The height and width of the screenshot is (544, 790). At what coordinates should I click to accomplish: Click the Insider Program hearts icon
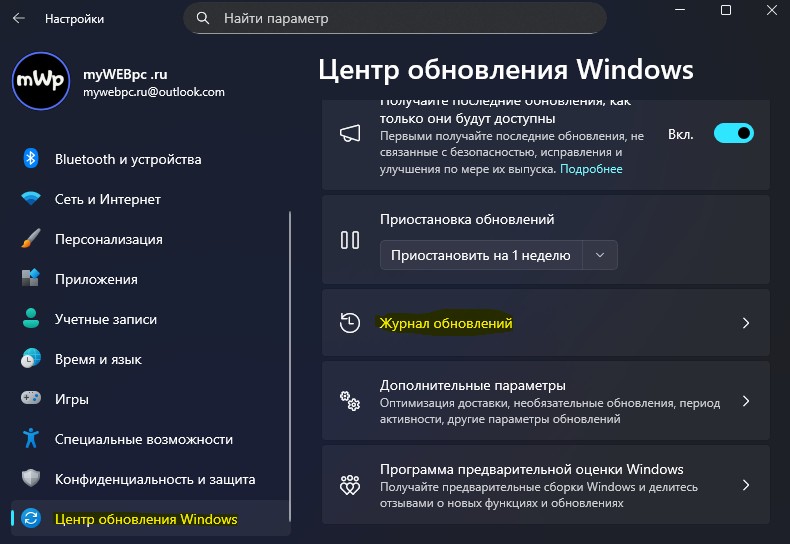[x=350, y=485]
